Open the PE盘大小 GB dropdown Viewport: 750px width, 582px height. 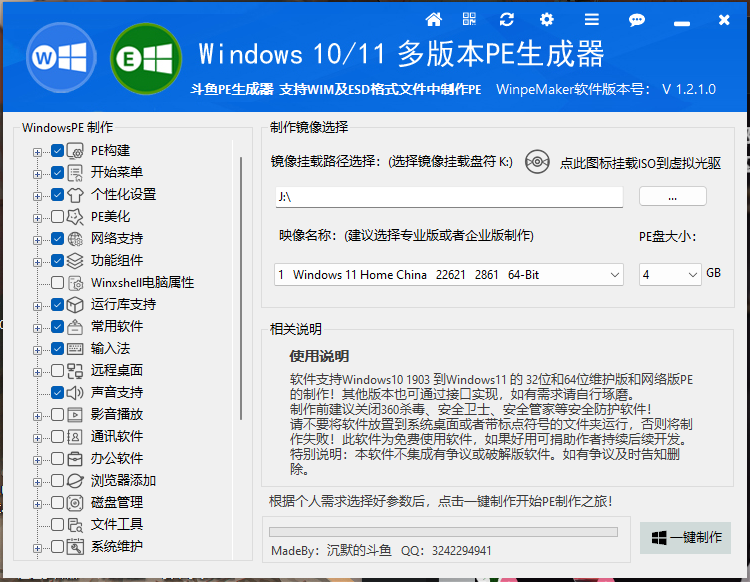click(x=670, y=275)
